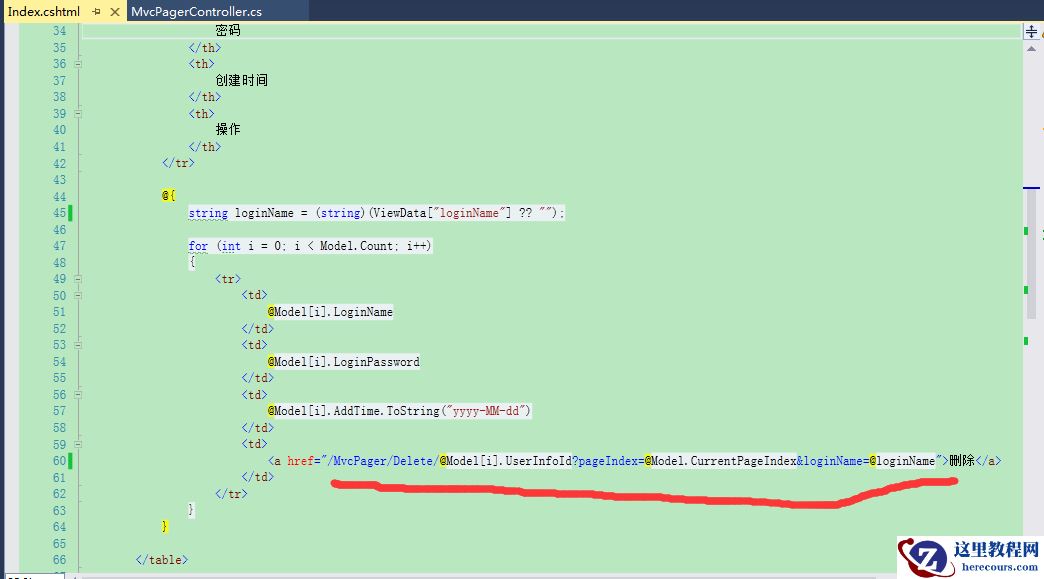
Task: Click @Model[i].UserInfoId in the href
Action: 505,461
